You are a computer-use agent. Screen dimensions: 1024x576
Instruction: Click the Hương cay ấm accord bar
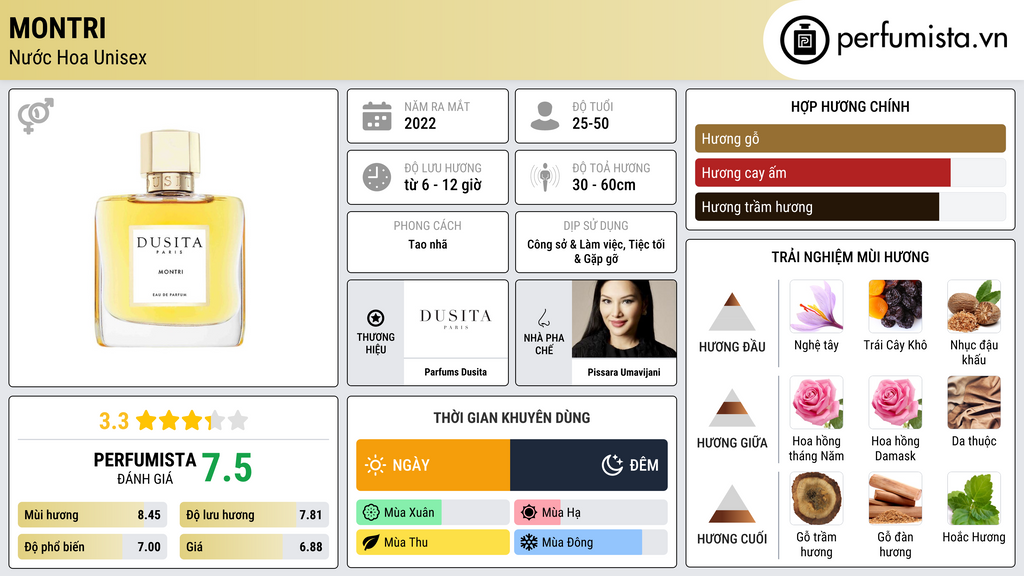(850, 173)
